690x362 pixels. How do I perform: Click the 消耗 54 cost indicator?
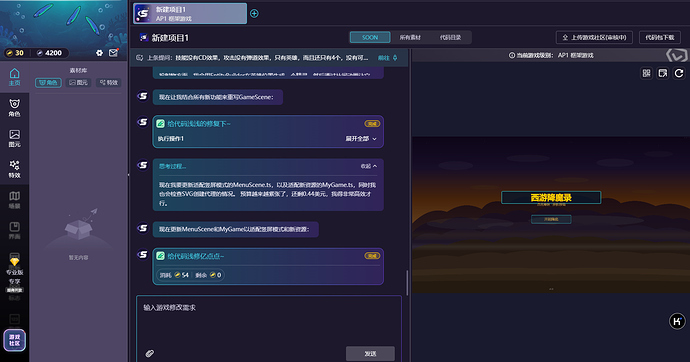click(x=174, y=275)
